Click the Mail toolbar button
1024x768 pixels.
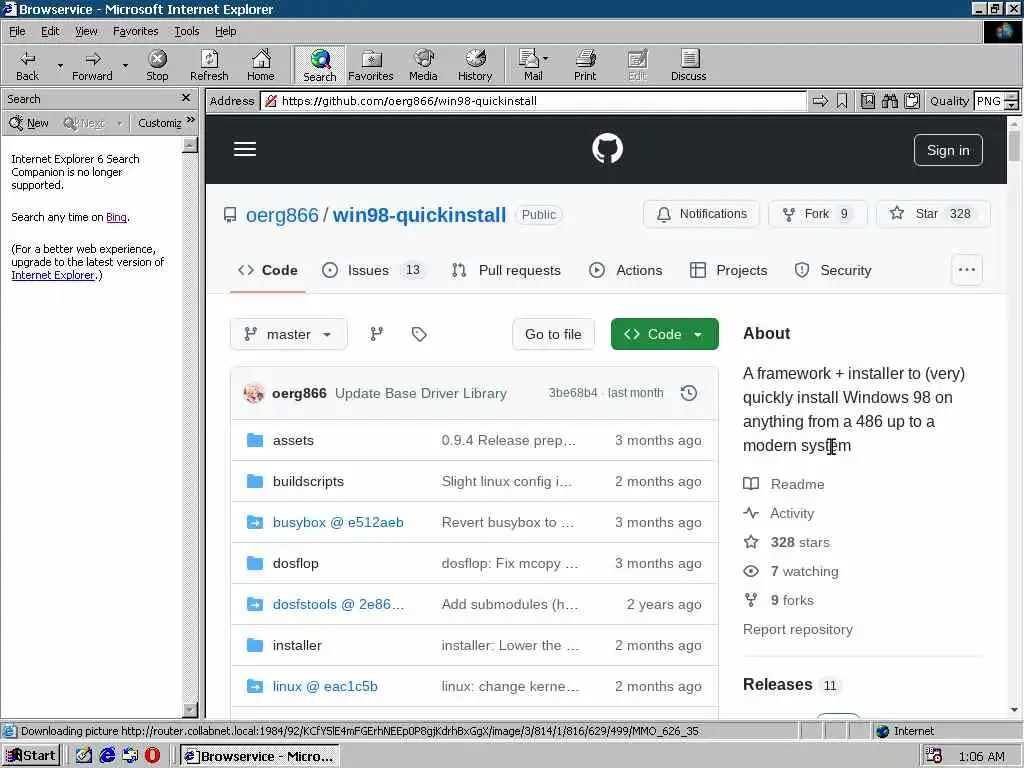coord(530,65)
